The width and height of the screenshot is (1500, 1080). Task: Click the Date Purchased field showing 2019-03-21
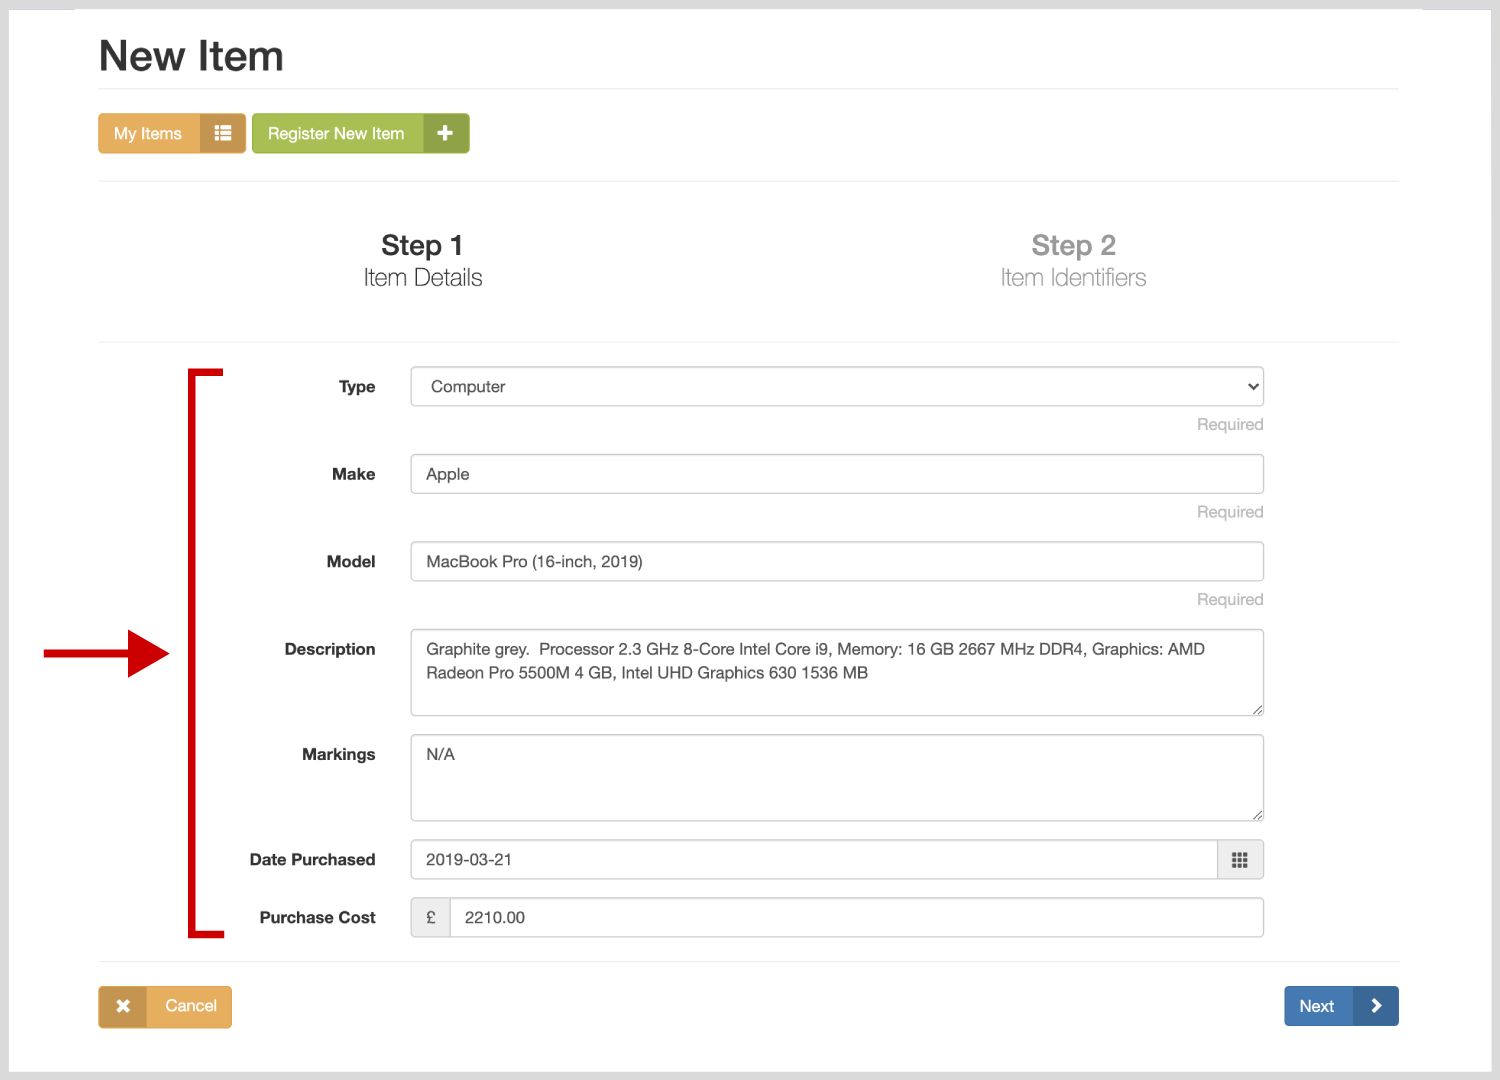coord(813,860)
